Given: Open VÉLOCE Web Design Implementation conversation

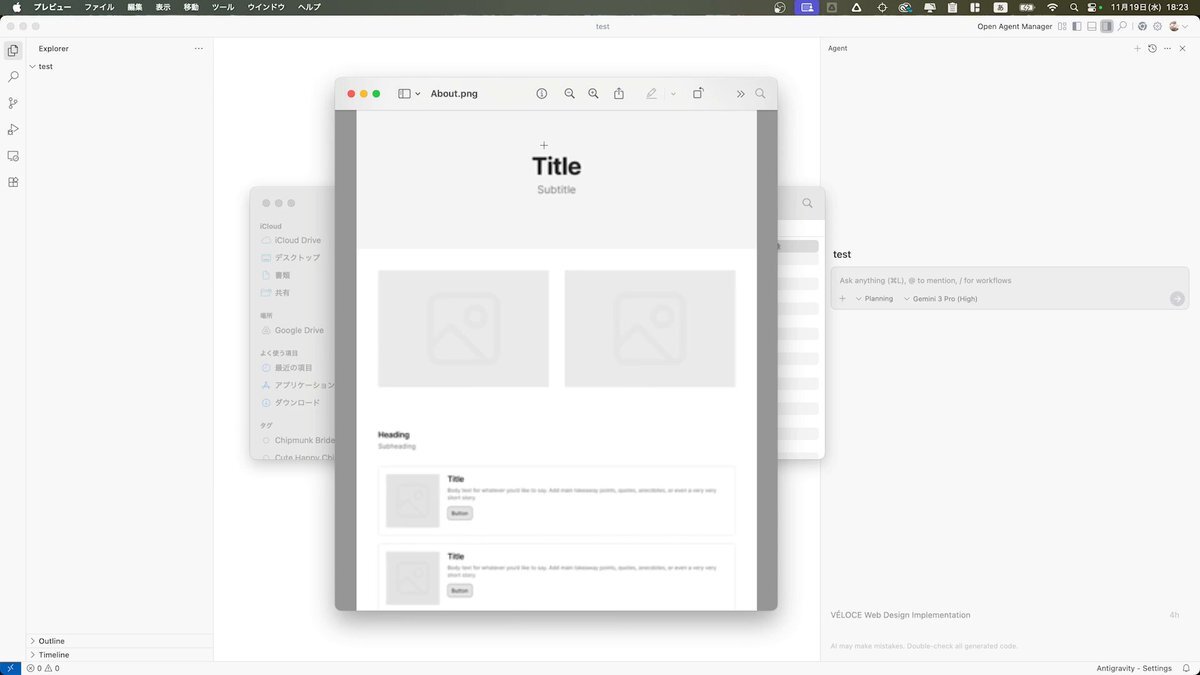Looking at the screenshot, I should (x=901, y=615).
